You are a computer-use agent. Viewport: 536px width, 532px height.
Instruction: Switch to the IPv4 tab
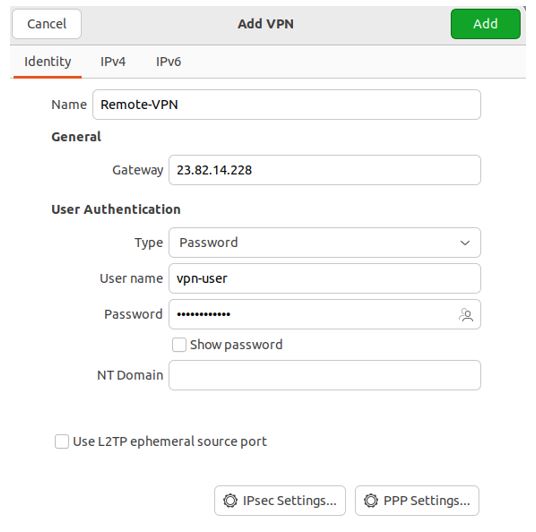click(x=113, y=62)
